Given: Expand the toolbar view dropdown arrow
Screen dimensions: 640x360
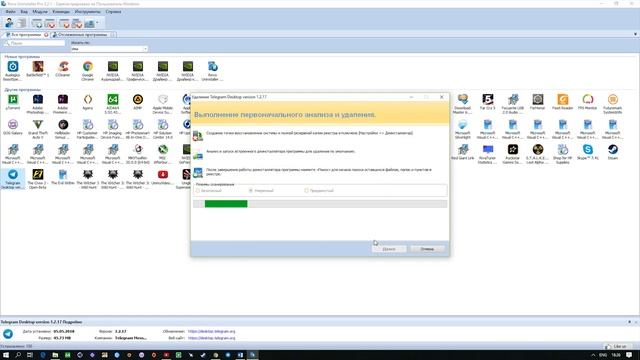Looking at the screenshot, I should coord(97,23).
